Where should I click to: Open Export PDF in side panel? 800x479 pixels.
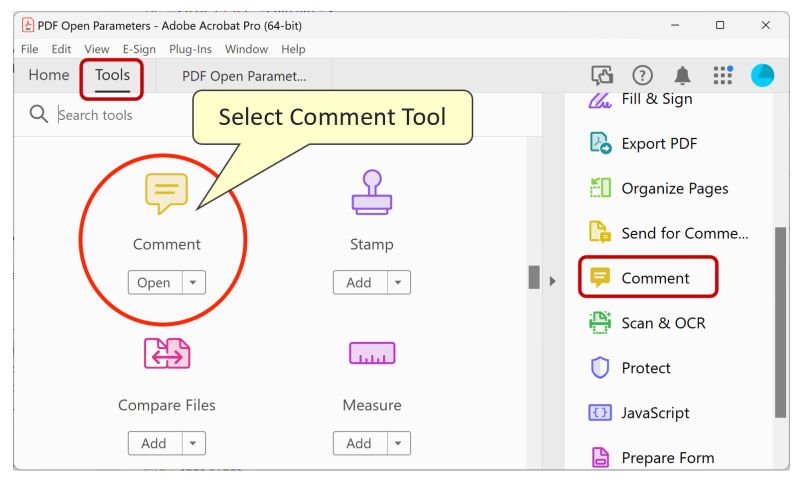pos(644,143)
